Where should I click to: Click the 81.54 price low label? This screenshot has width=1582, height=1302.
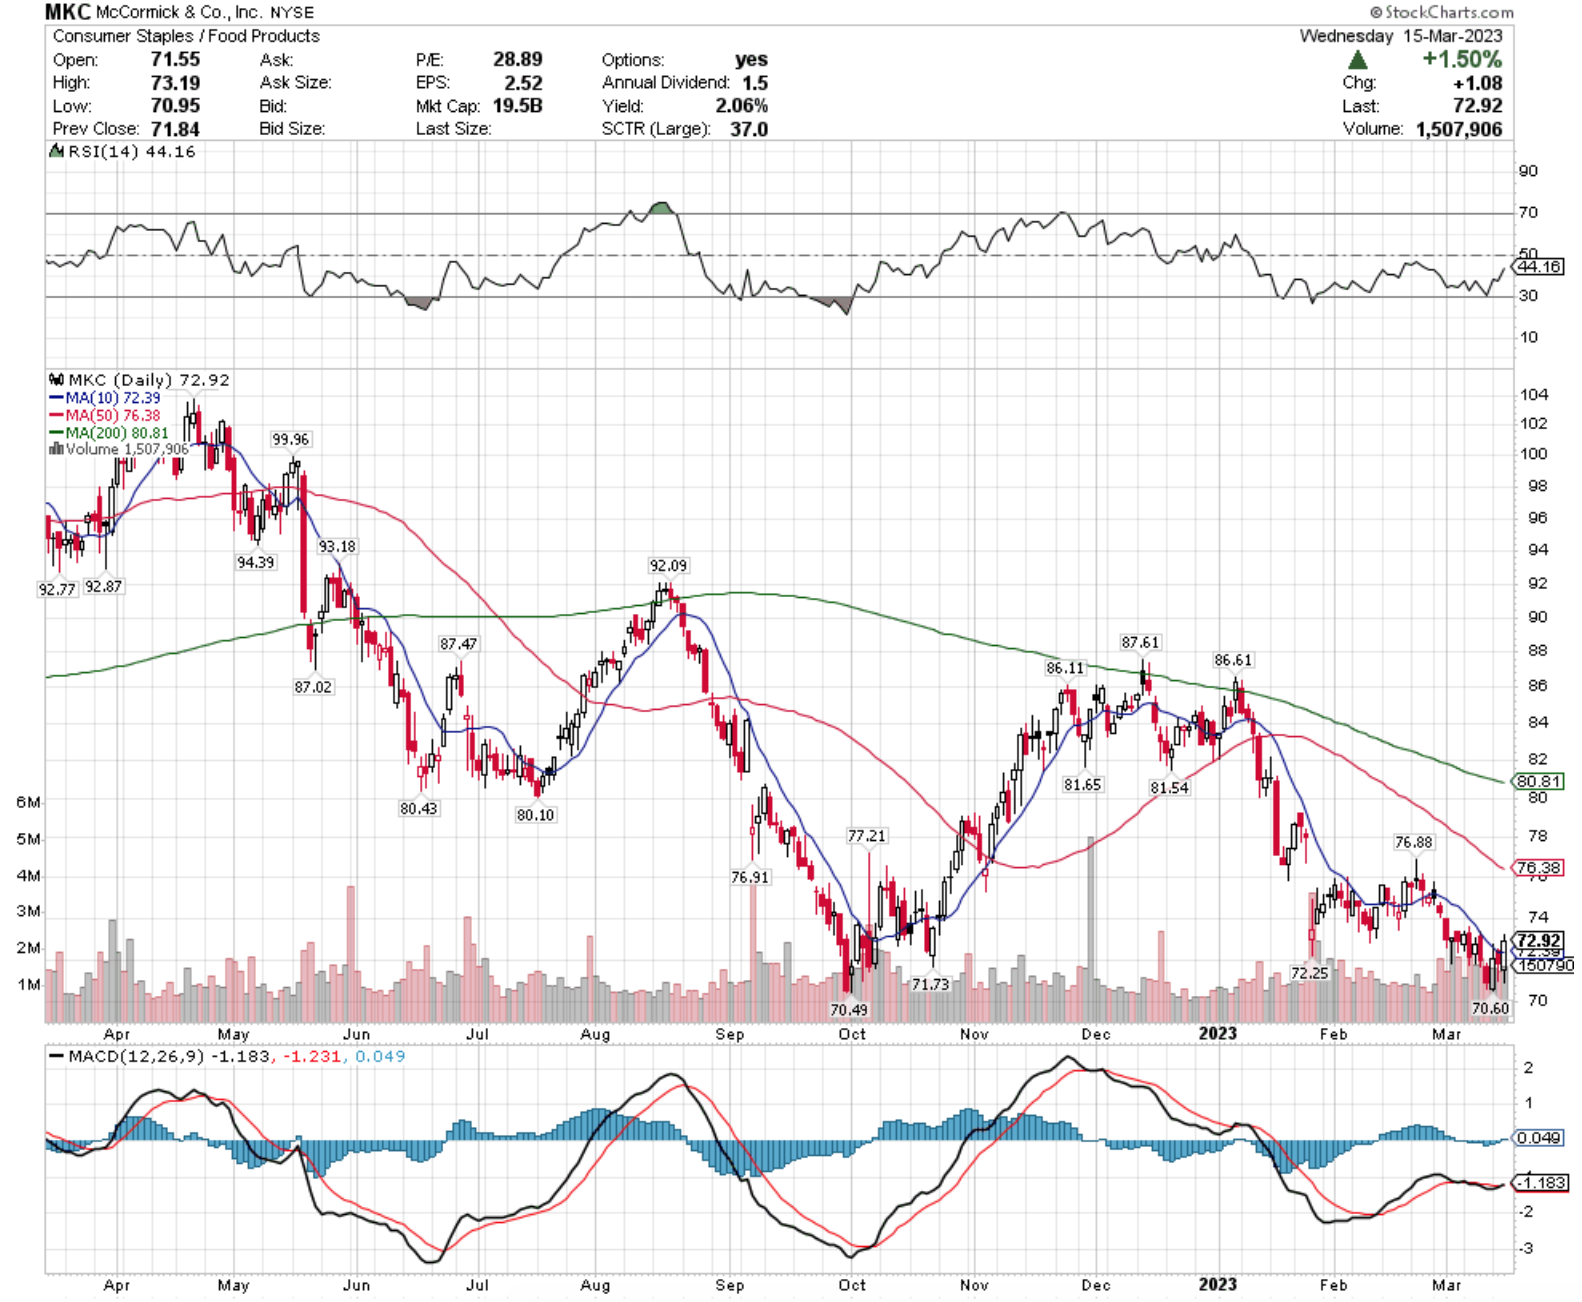pos(1169,788)
